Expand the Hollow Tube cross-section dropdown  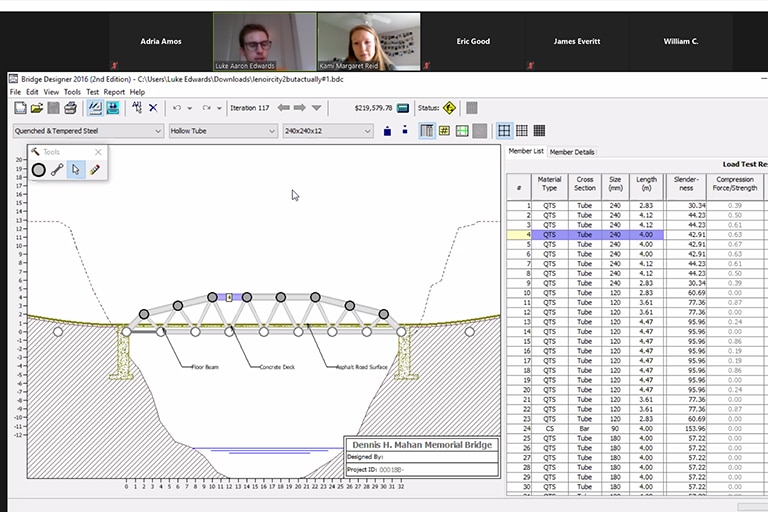point(222,131)
